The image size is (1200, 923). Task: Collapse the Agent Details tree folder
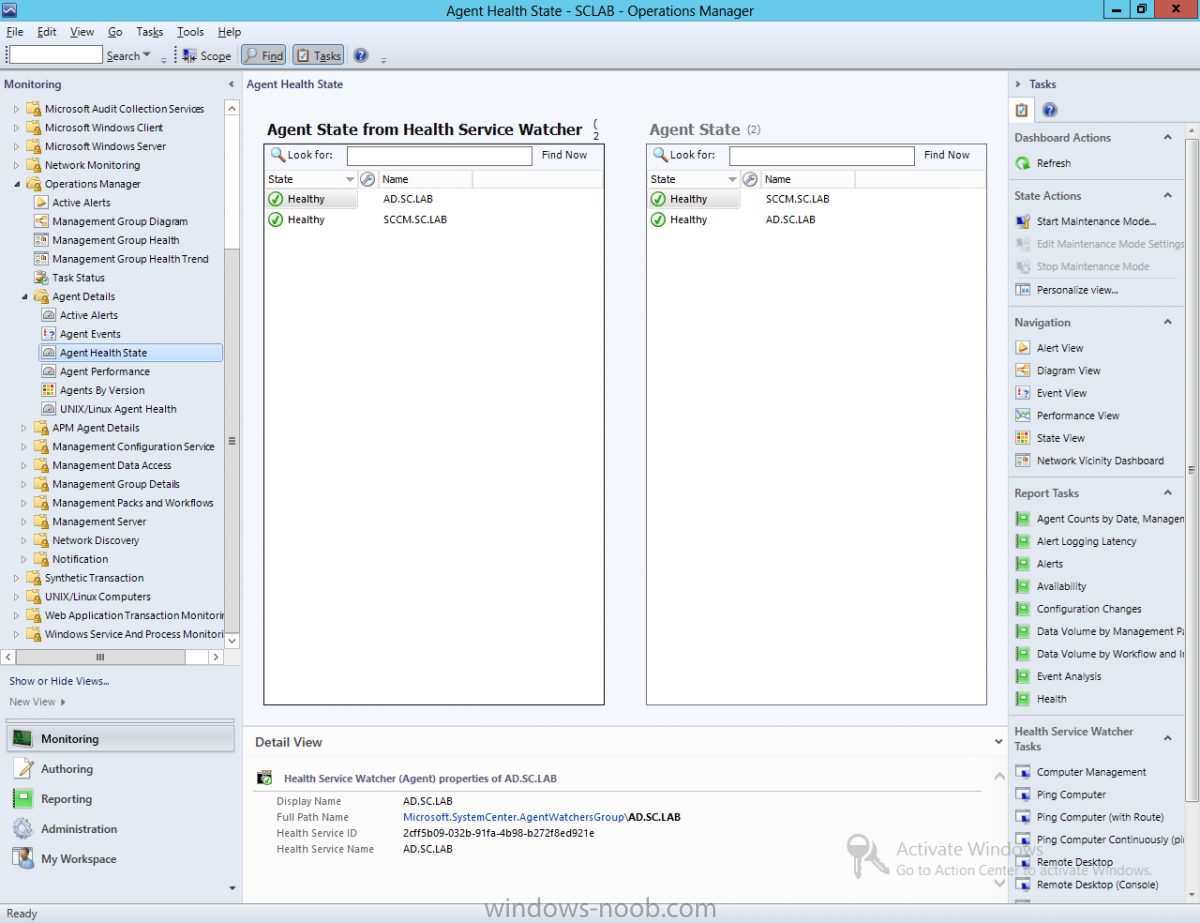point(24,296)
